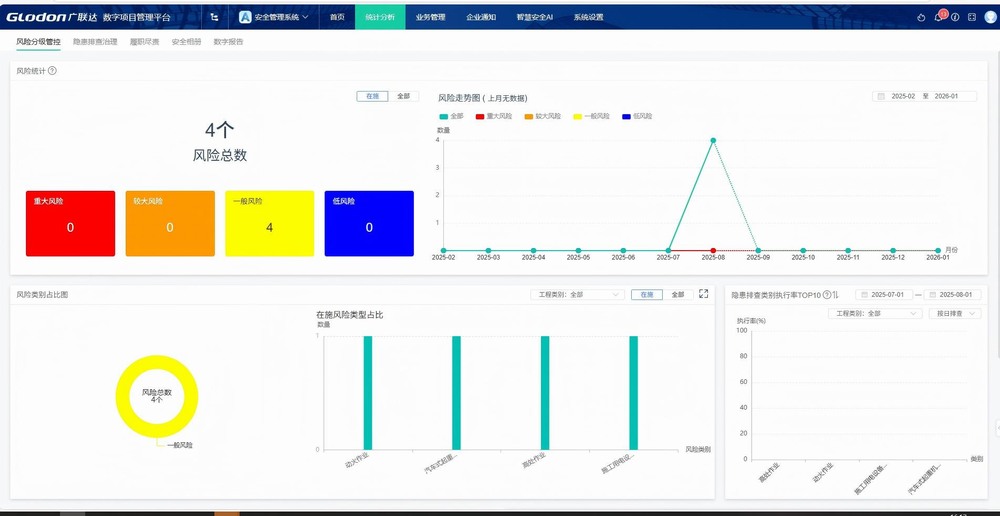Click the 2025-07-01 start date field
The image size is (1000, 516).
[886, 295]
